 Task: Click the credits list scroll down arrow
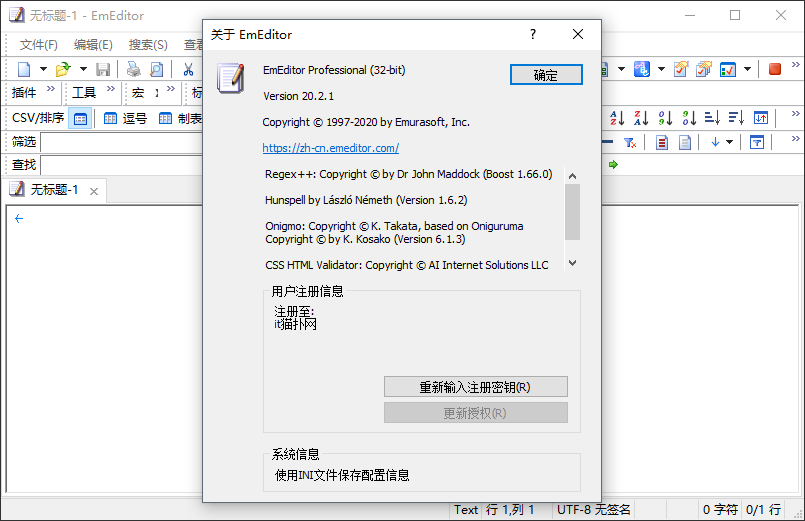[x=572, y=263]
